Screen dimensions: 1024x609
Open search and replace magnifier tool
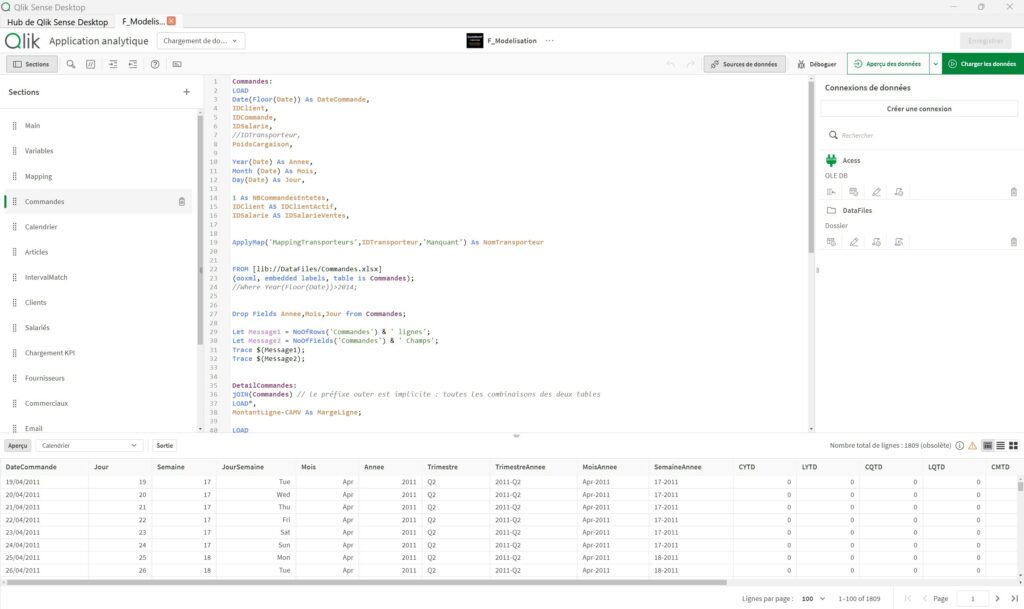[71, 64]
